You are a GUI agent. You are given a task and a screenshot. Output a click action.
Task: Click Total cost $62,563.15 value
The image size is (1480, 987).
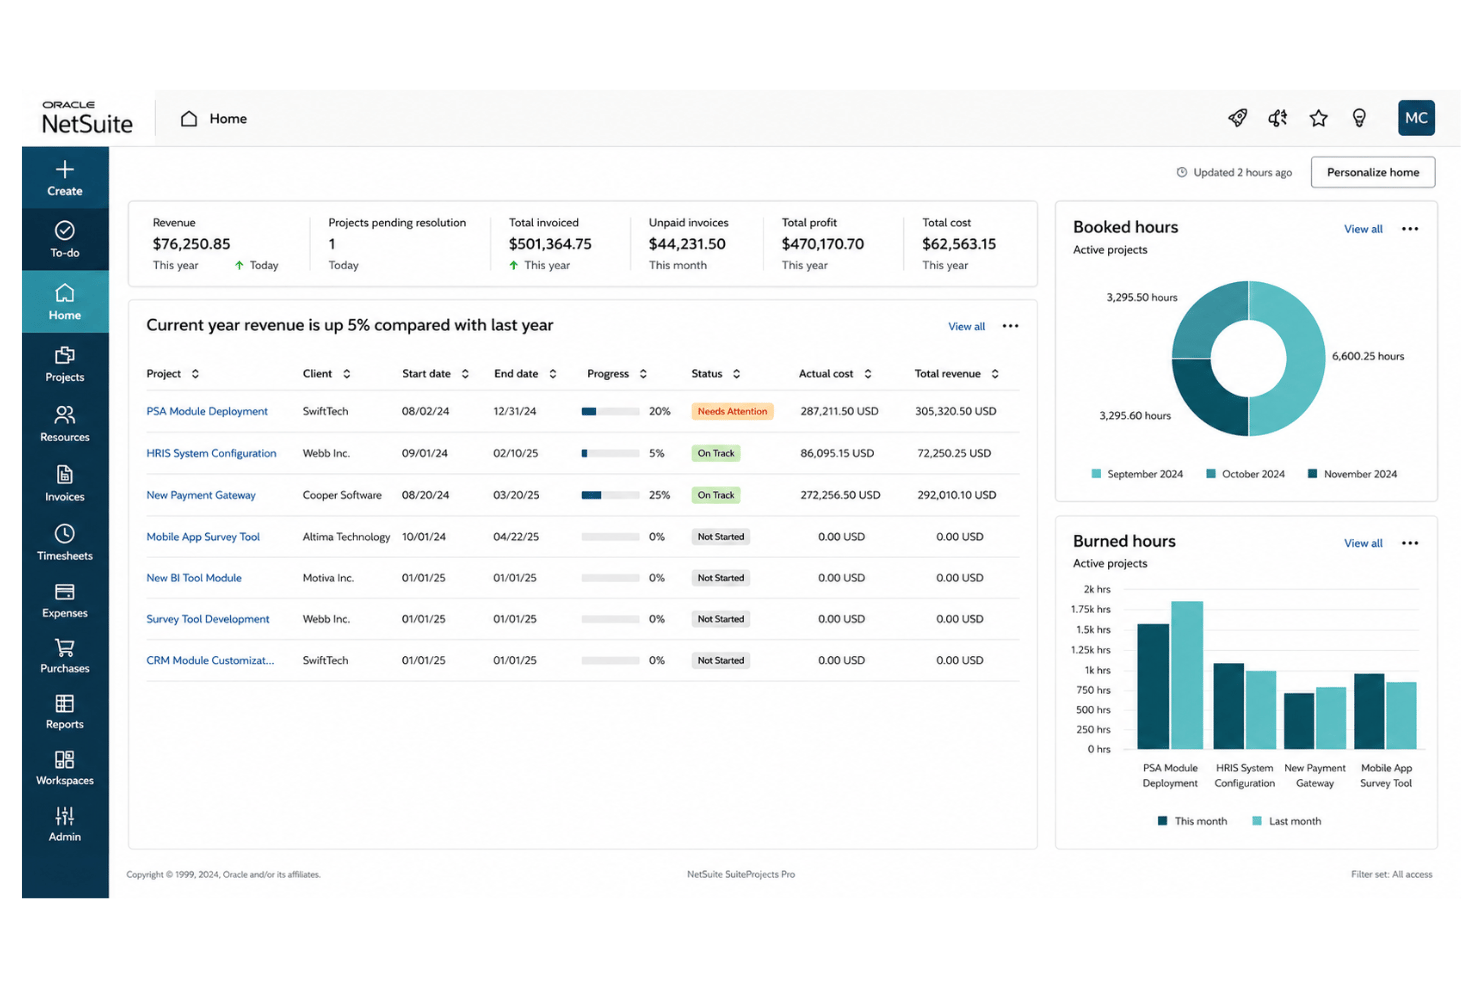coord(959,244)
